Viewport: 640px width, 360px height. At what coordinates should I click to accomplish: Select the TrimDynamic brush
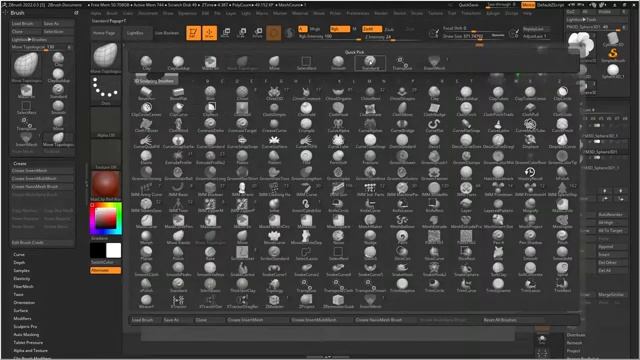point(498,285)
